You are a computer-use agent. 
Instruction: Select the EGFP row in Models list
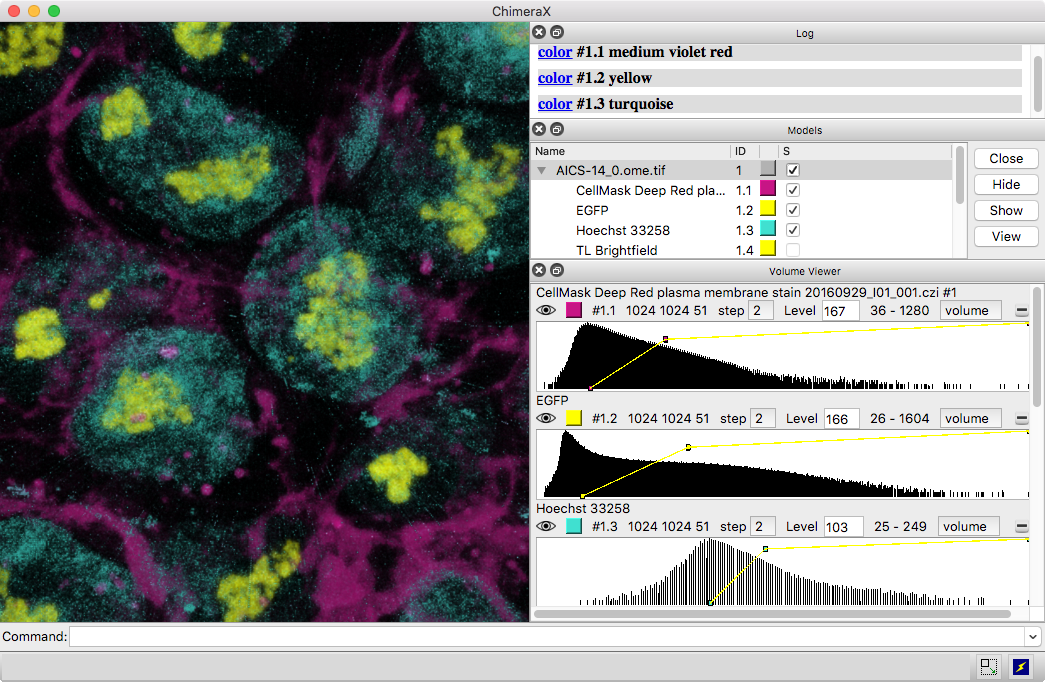coord(592,210)
